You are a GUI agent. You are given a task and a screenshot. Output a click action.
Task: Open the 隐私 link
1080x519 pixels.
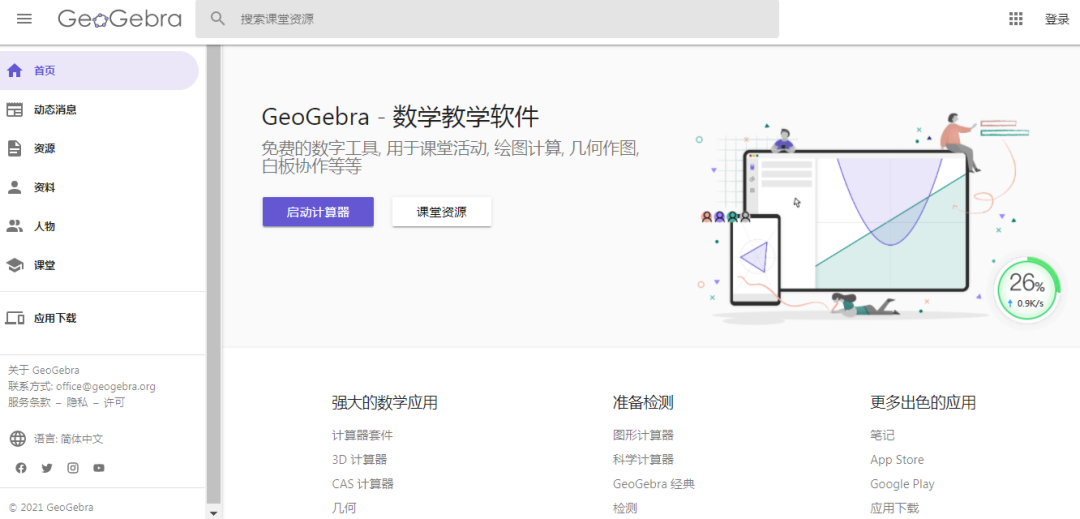point(77,403)
